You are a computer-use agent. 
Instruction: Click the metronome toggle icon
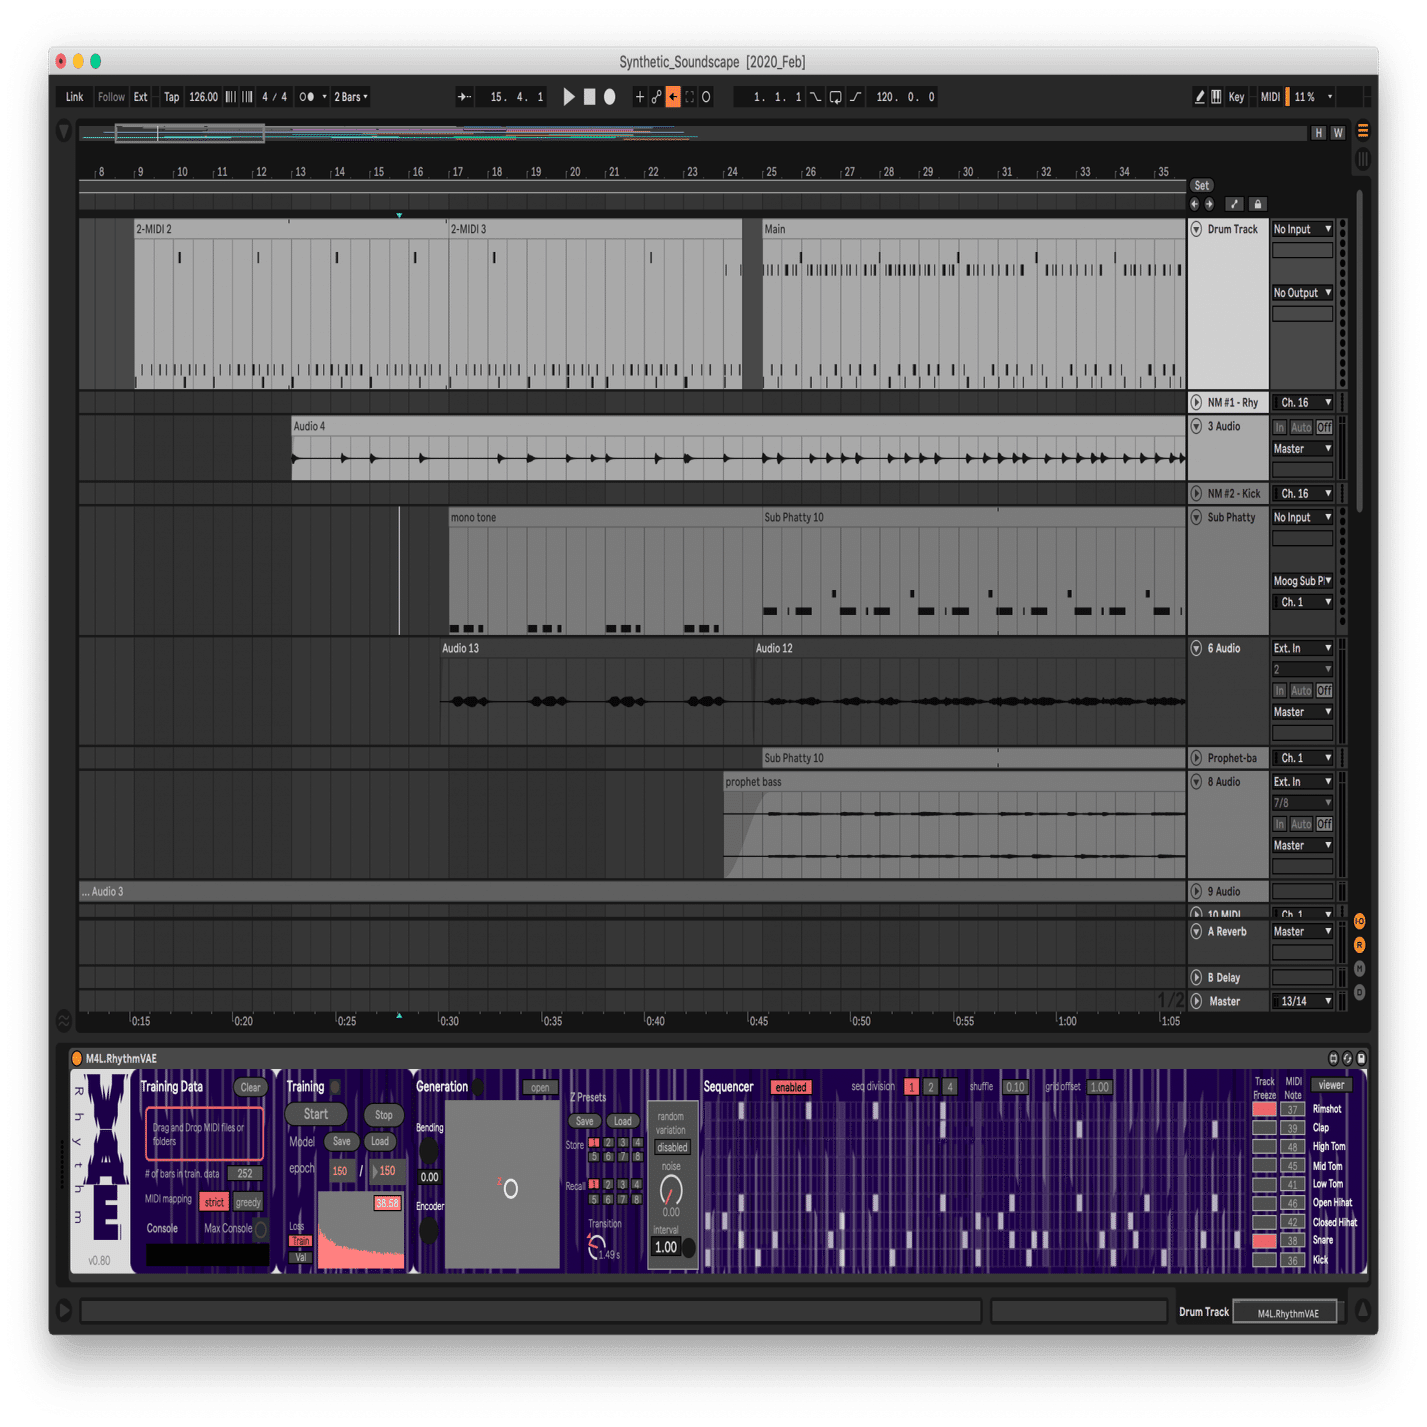pyautogui.click(x=307, y=97)
